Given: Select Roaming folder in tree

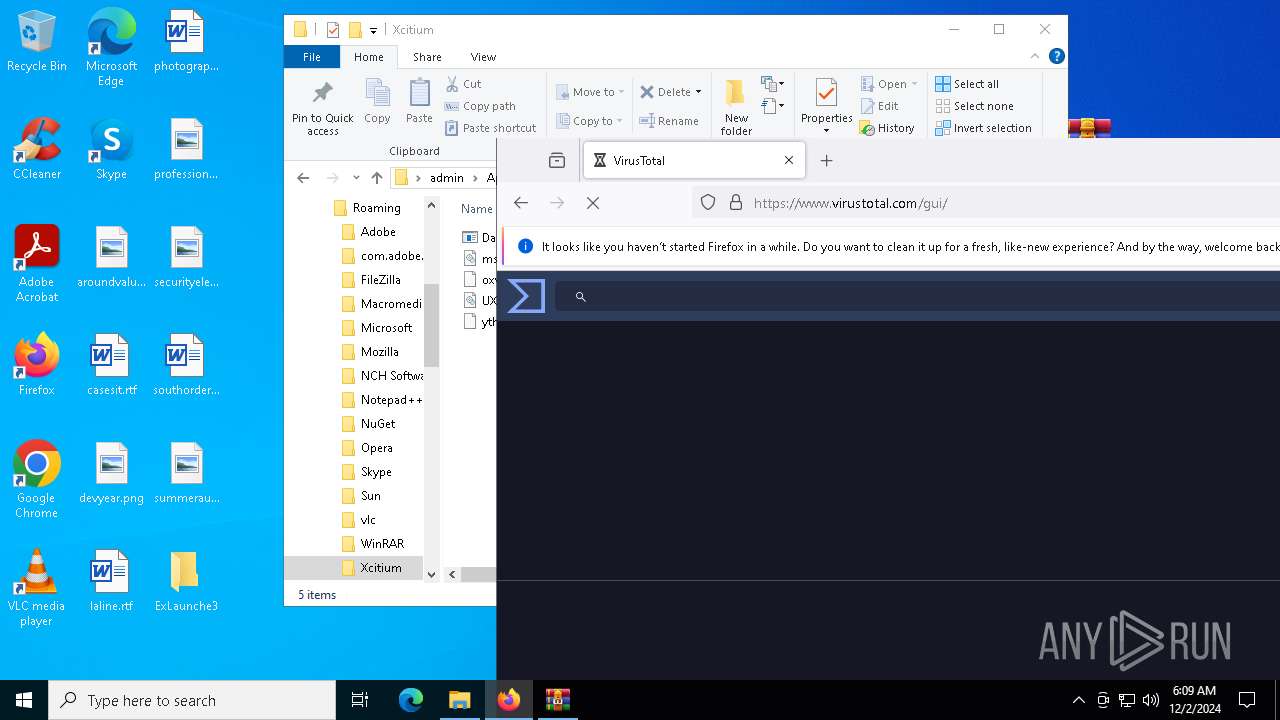Looking at the screenshot, I should click(376, 208).
